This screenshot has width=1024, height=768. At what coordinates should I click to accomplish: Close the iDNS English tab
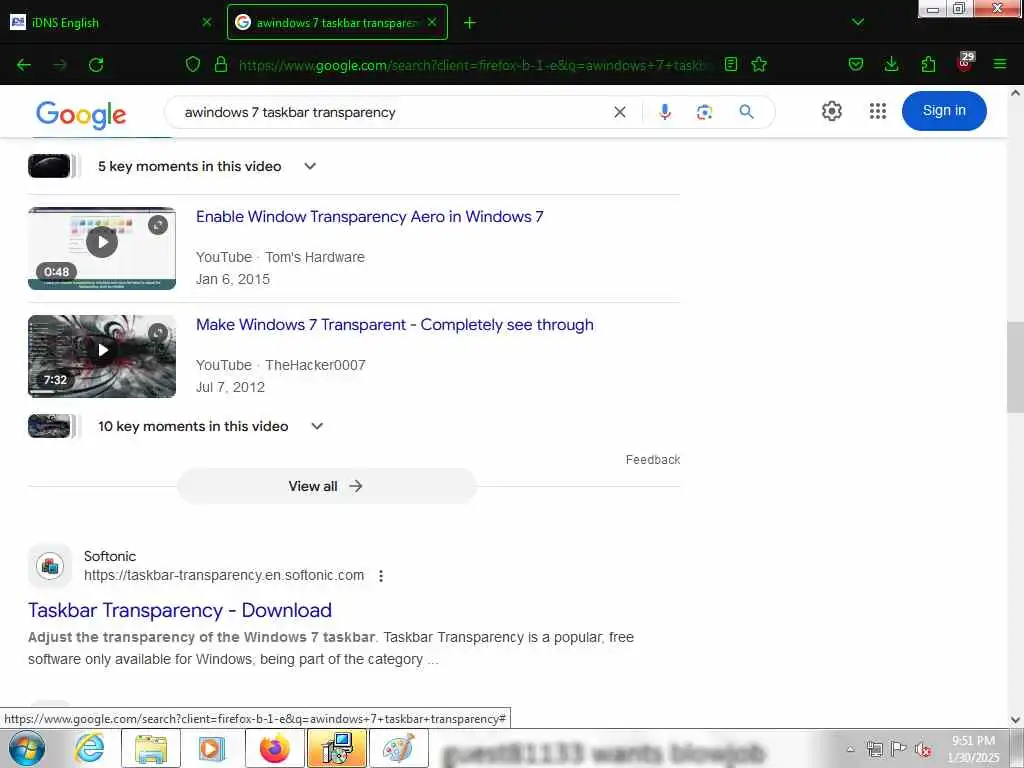click(x=207, y=22)
